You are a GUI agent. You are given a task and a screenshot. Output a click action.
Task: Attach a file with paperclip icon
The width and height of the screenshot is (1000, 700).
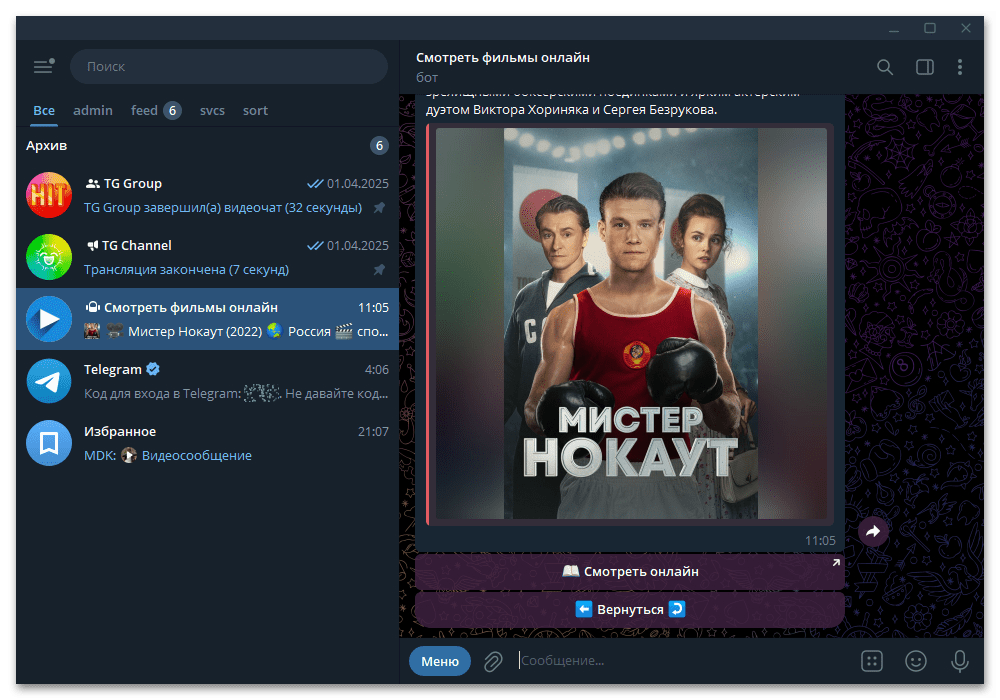click(493, 661)
